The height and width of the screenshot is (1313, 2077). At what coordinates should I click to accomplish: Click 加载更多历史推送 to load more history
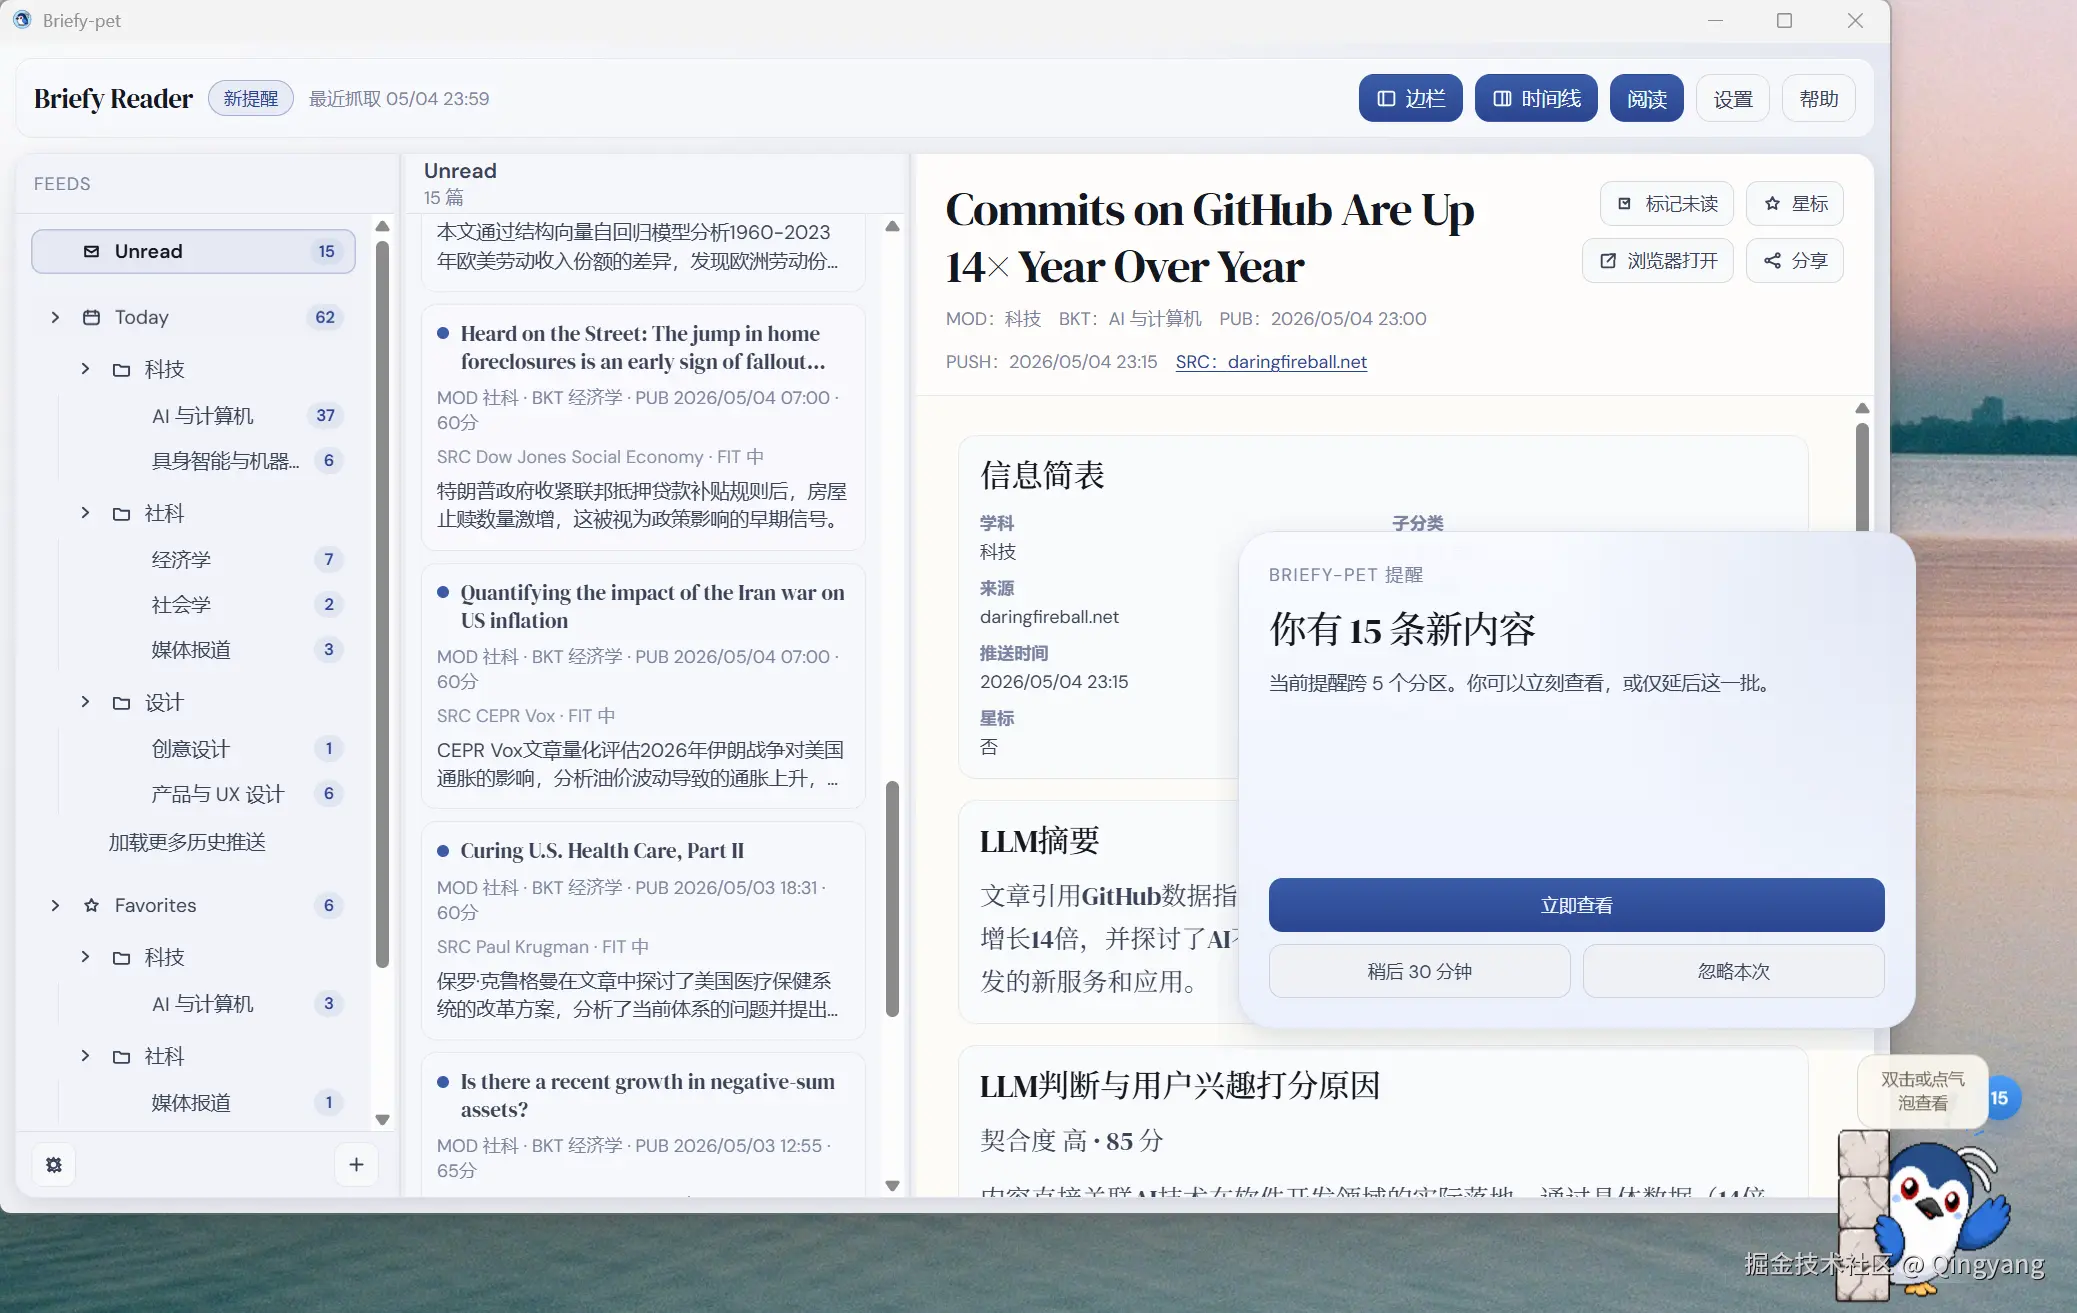click(187, 842)
